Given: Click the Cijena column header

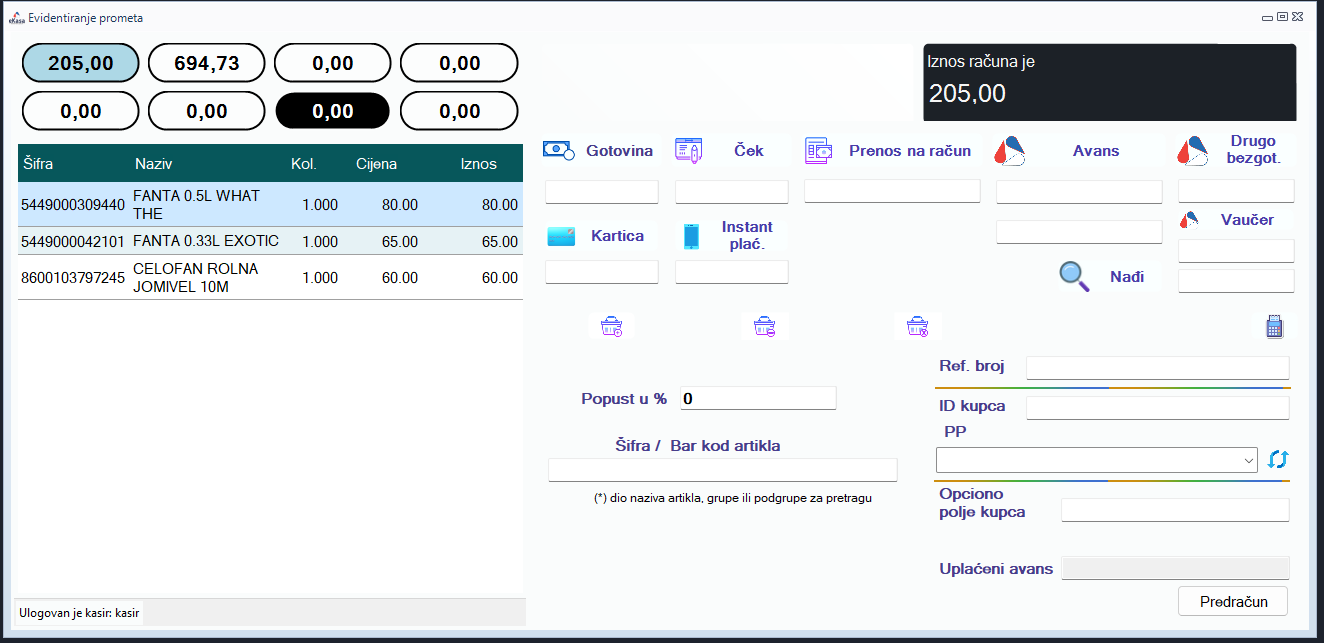Looking at the screenshot, I should click(x=376, y=164).
